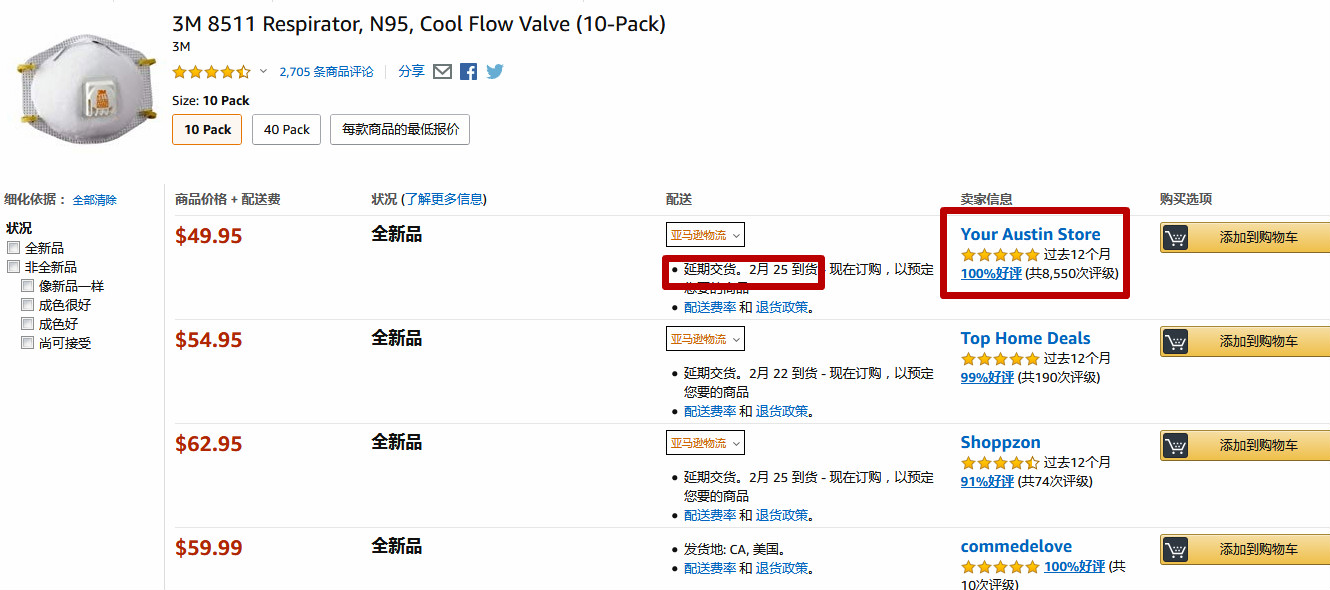Click cart icon for Shoppzon offer
Viewport: 1330px width, 590px height.
click(1175, 446)
